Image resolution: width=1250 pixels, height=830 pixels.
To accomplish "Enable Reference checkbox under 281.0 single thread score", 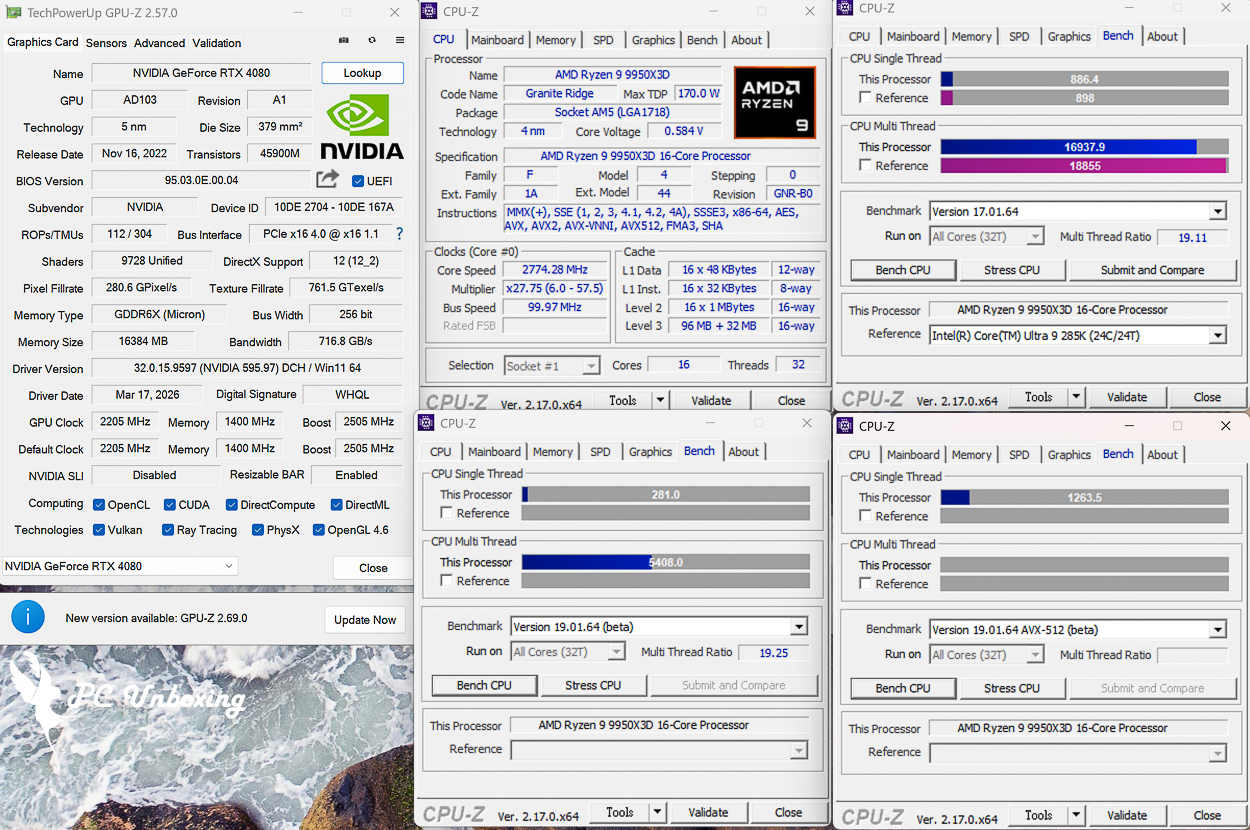I will [x=447, y=513].
